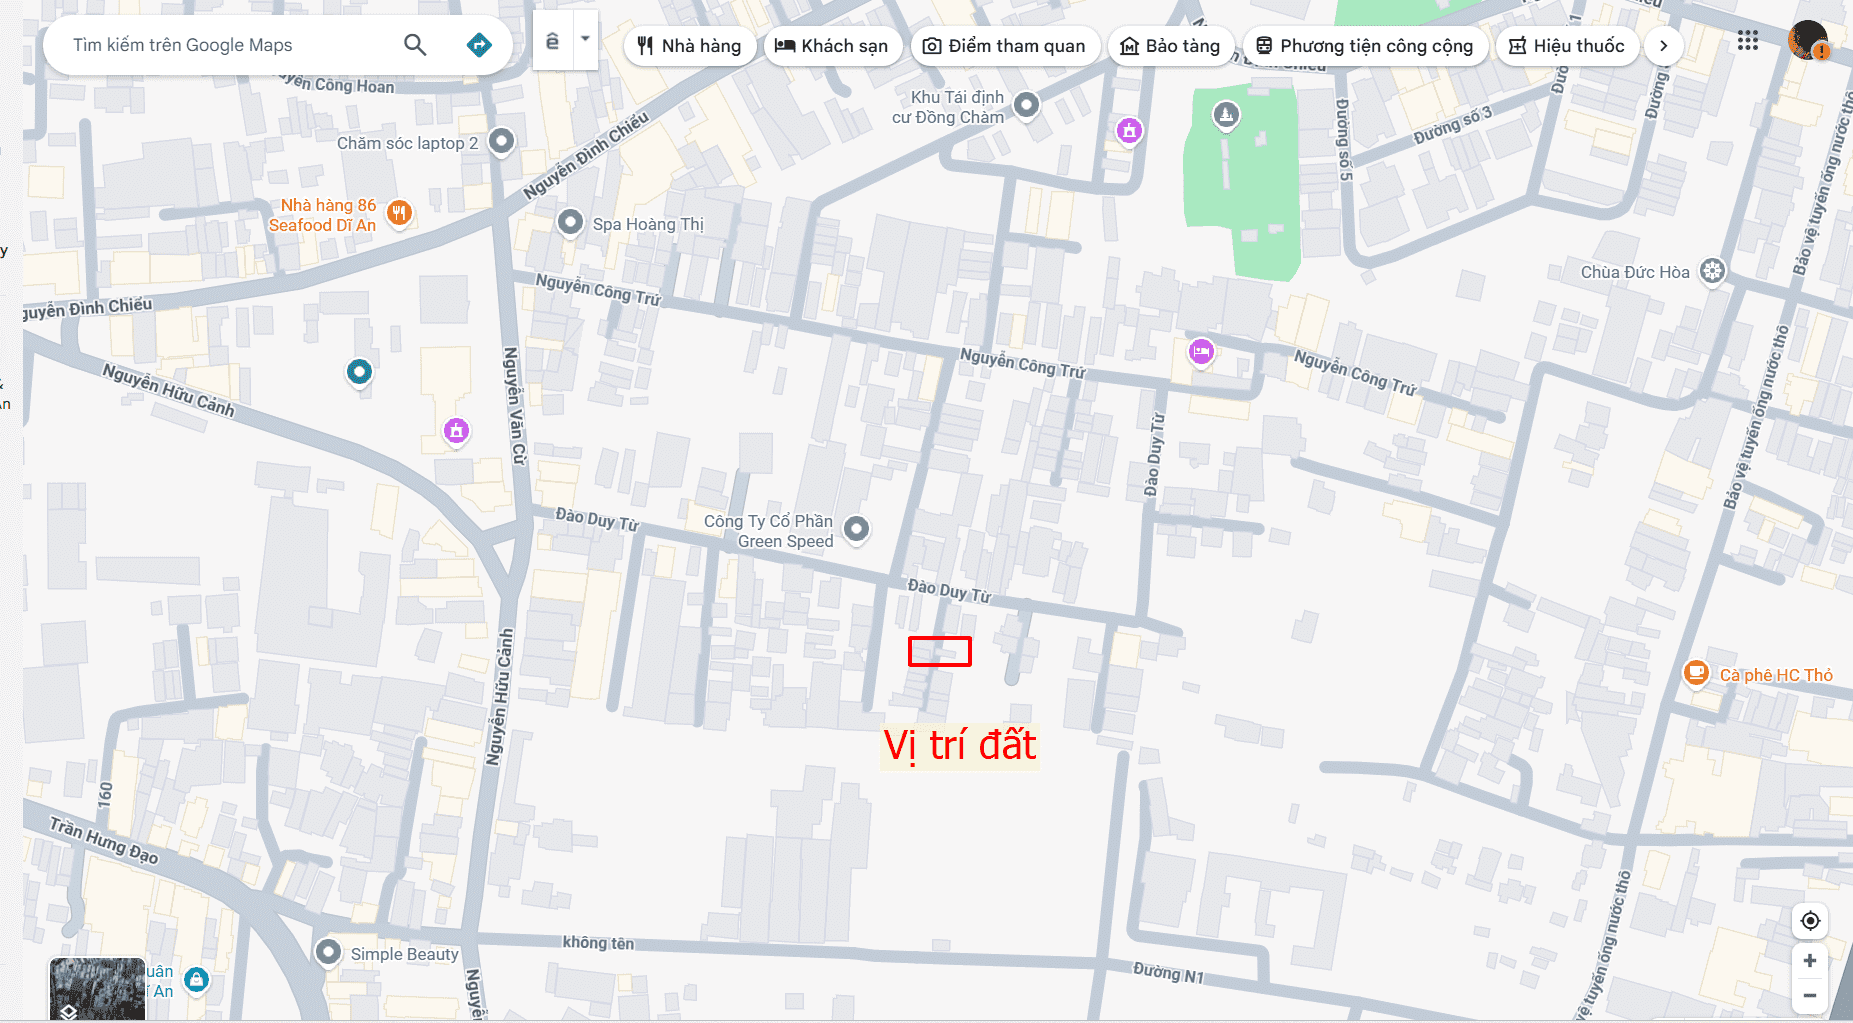Open directions with the blue arrow icon
Image resolution: width=1853 pixels, height=1023 pixels.
(479, 45)
